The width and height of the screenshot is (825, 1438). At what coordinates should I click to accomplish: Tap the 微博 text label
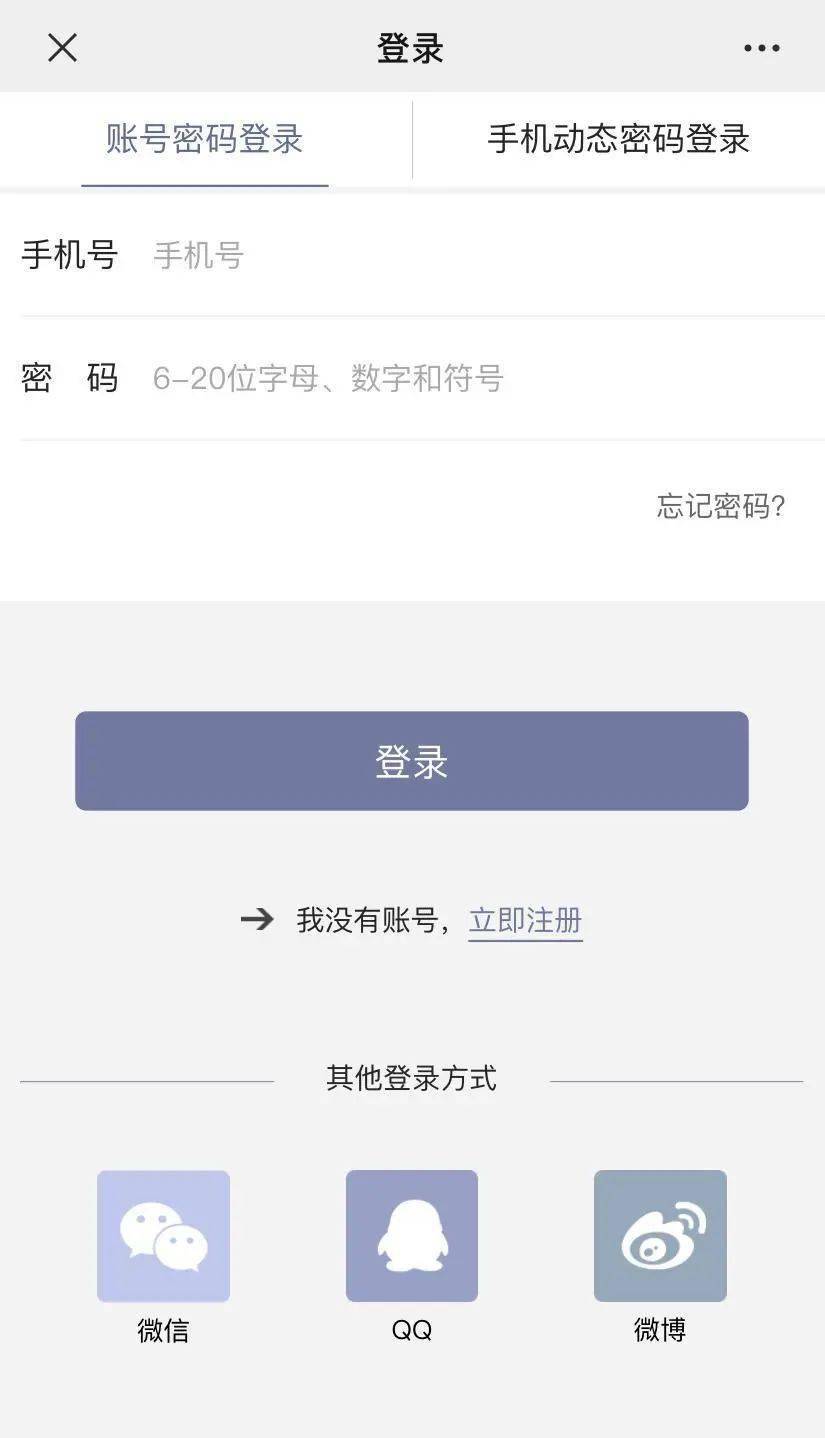click(660, 1330)
